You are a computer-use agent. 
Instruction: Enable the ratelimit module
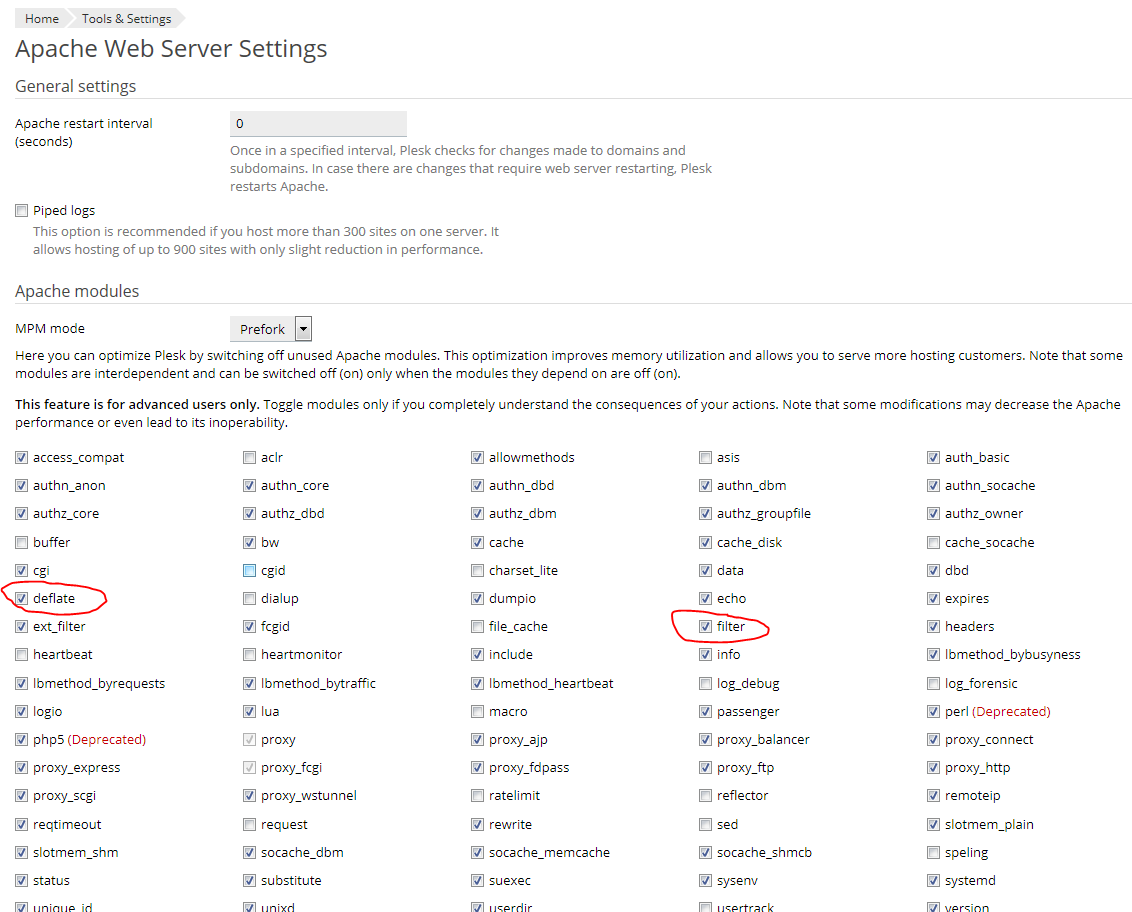[478, 796]
